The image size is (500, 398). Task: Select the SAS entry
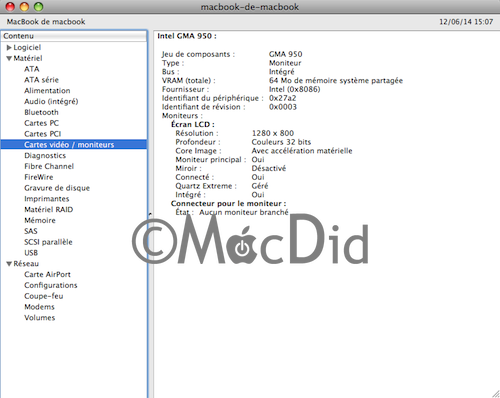click(x=31, y=231)
